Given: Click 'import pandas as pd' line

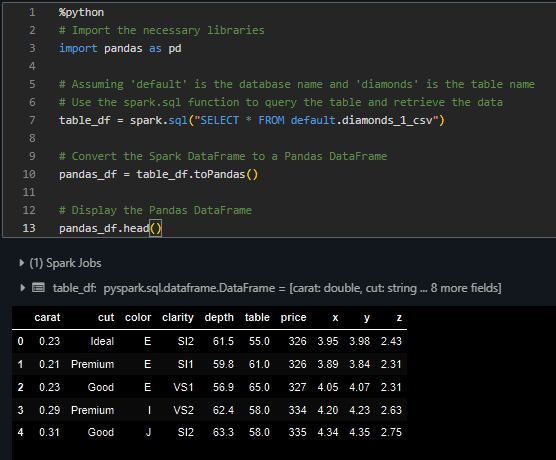Looking at the screenshot, I should coord(120,48).
